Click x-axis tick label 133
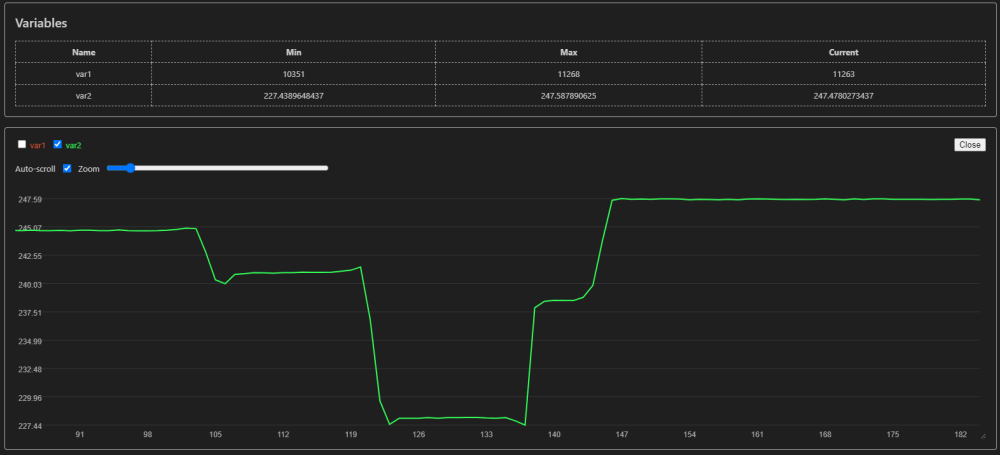The height and width of the screenshot is (455, 1000). pos(487,435)
